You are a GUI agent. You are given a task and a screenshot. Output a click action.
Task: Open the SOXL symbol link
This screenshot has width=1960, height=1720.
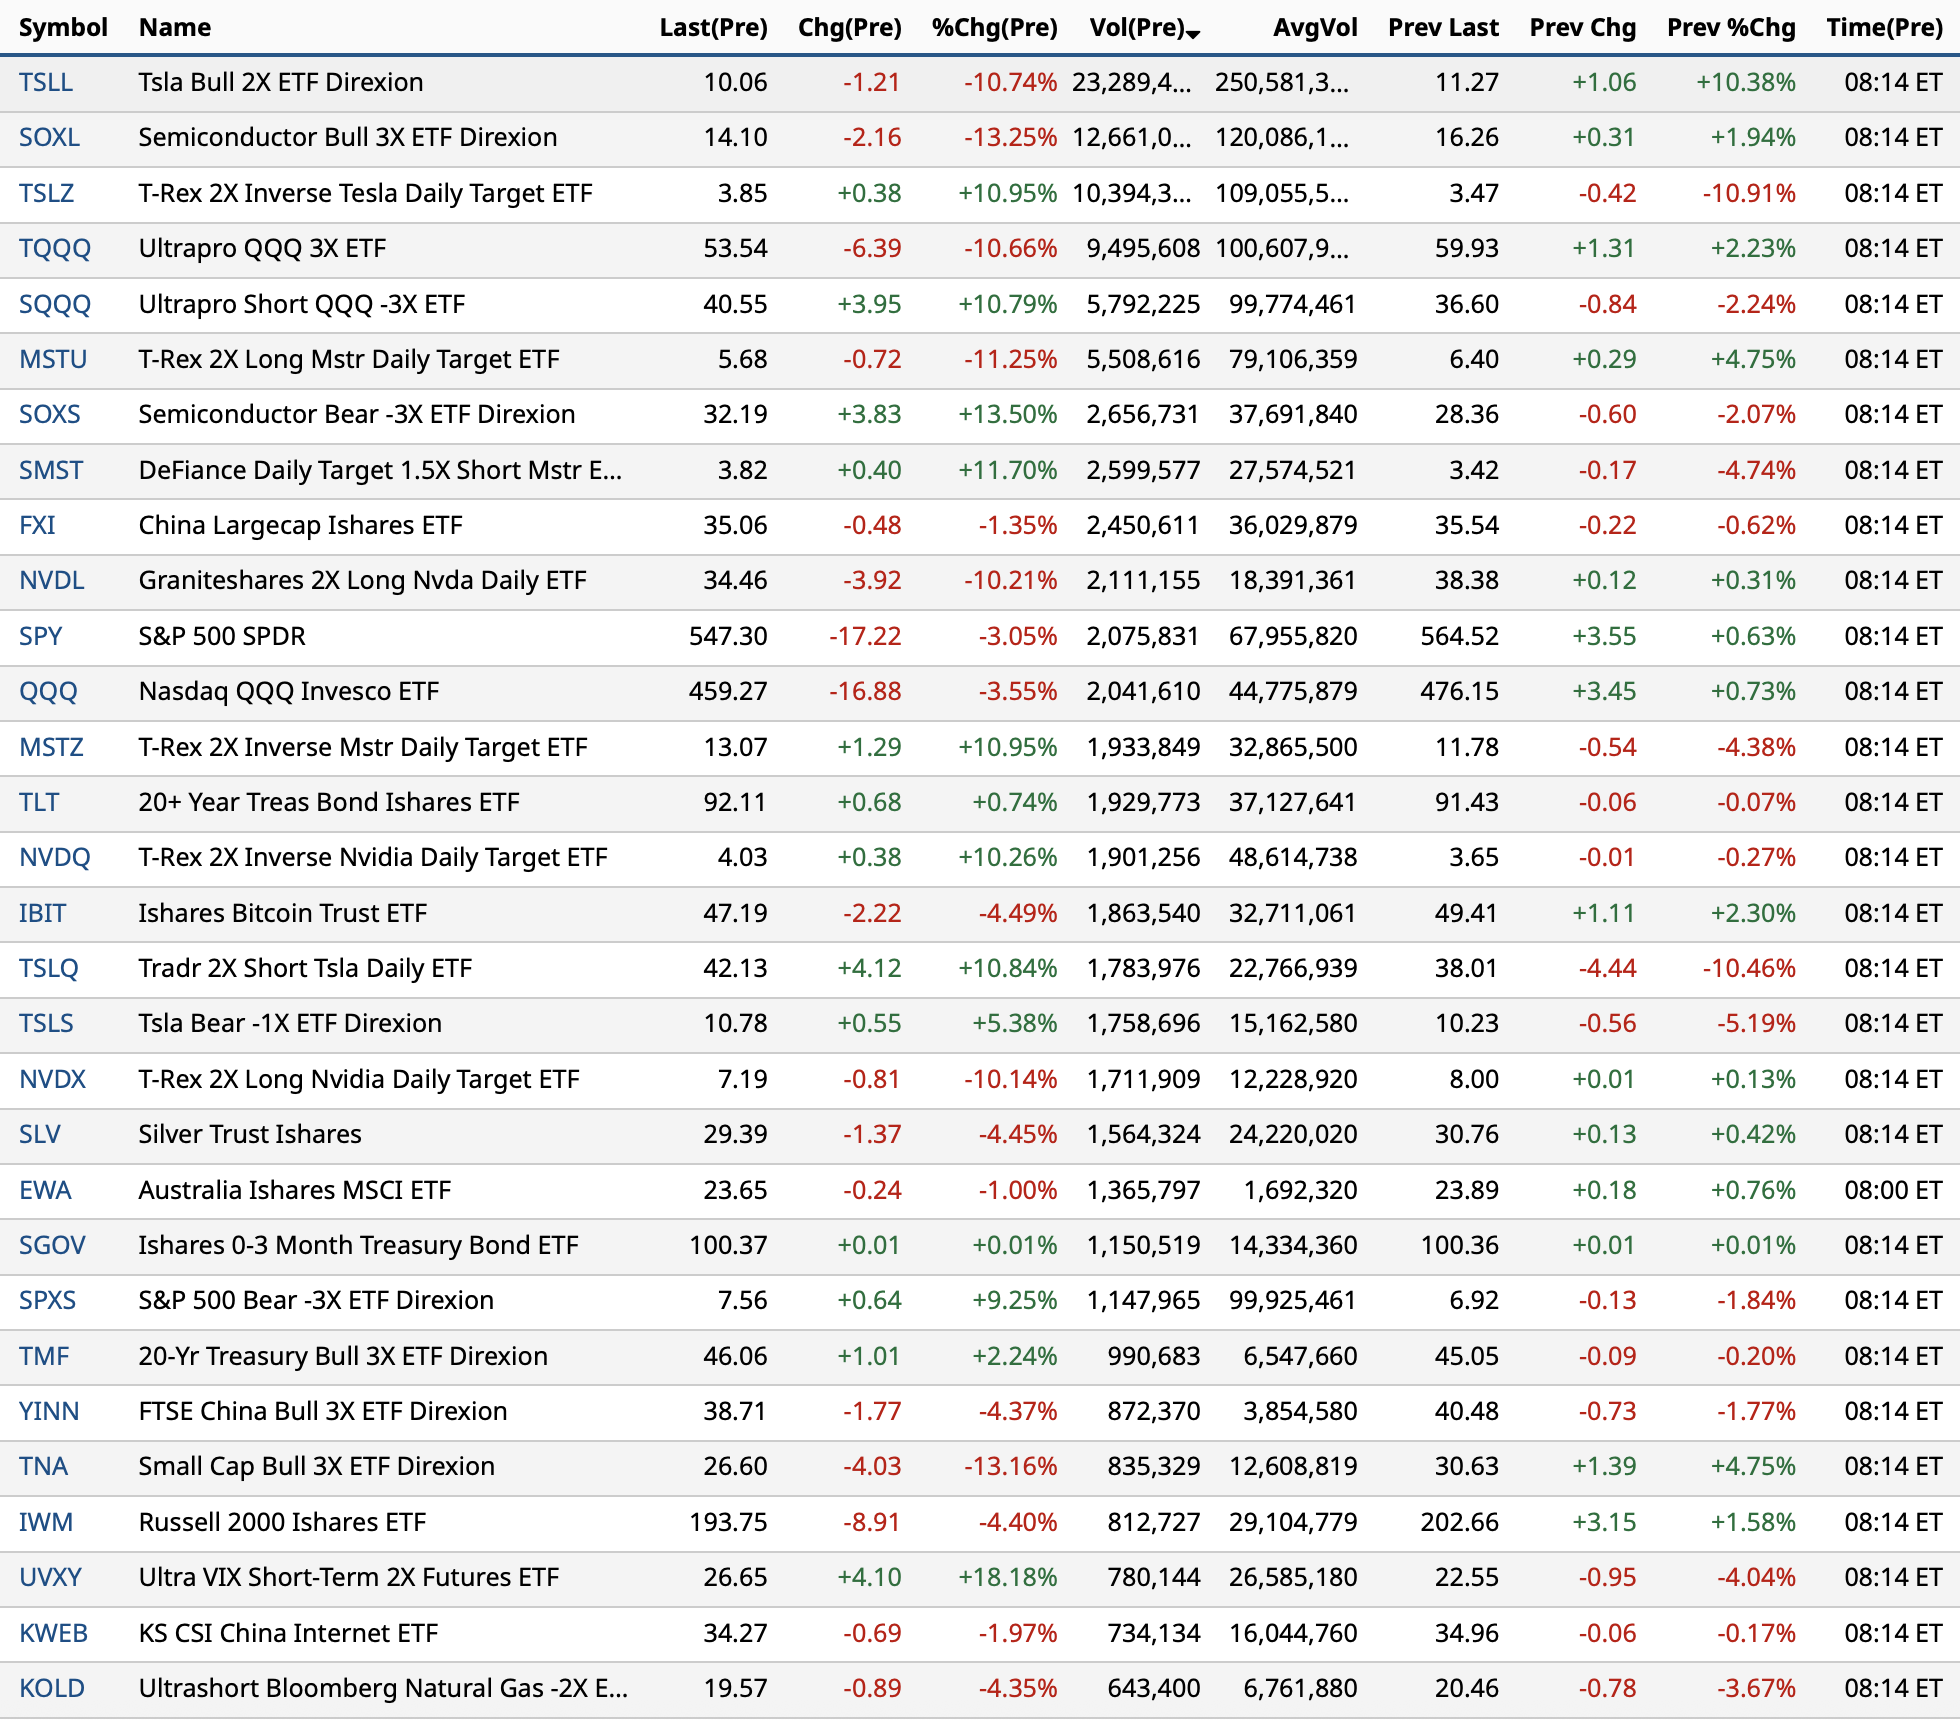49,137
